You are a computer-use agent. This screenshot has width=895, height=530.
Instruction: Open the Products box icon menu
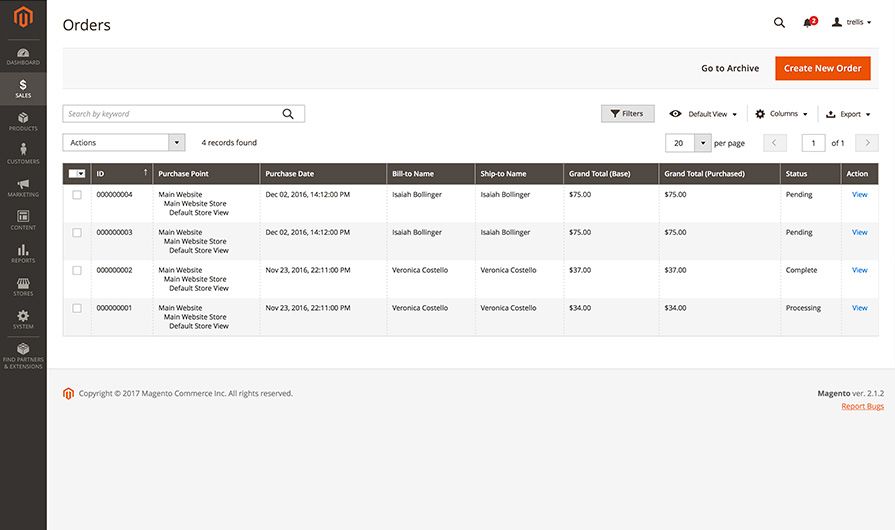coord(23,122)
